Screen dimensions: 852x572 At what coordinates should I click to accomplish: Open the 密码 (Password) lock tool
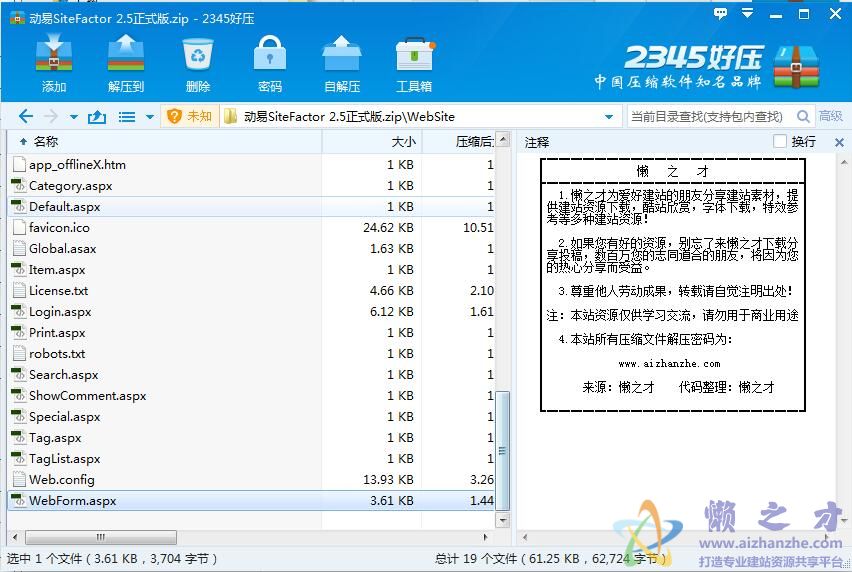[270, 62]
